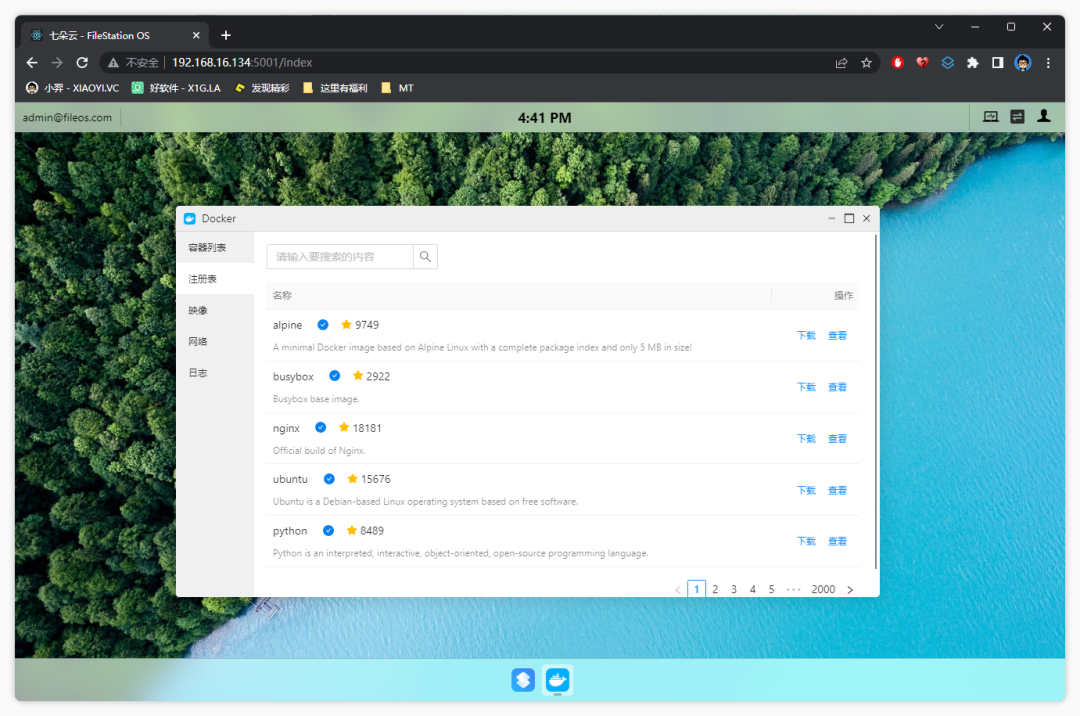
Task: Go to previous registry page arrow
Action: point(678,589)
